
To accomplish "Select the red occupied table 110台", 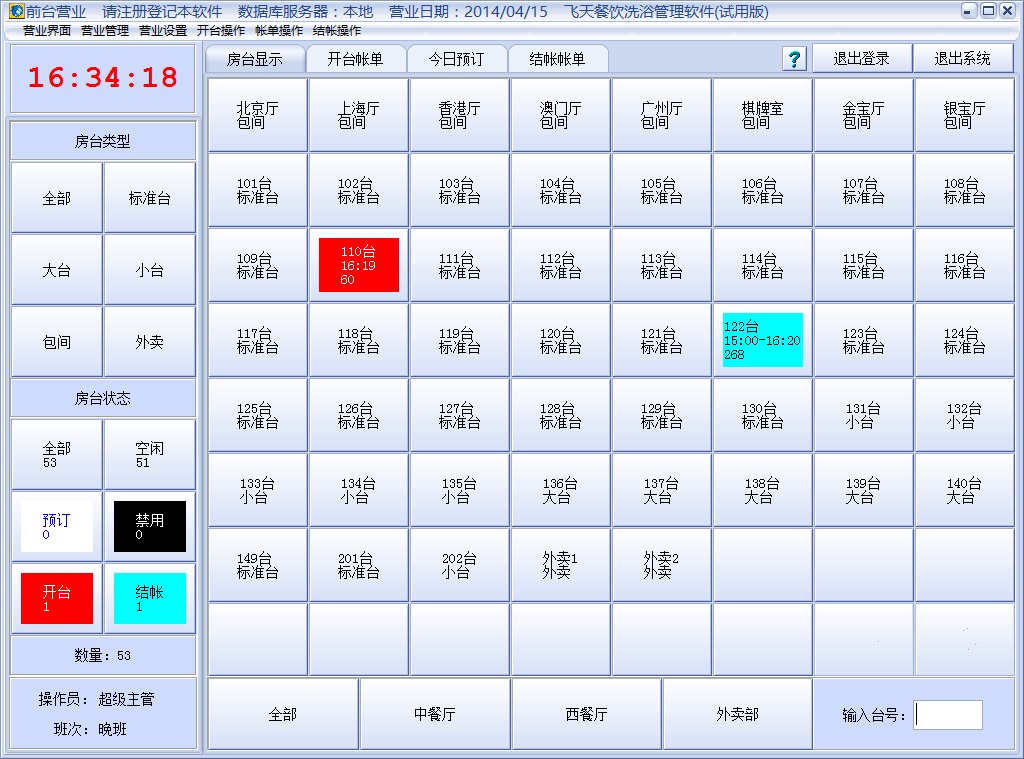I will coord(358,265).
